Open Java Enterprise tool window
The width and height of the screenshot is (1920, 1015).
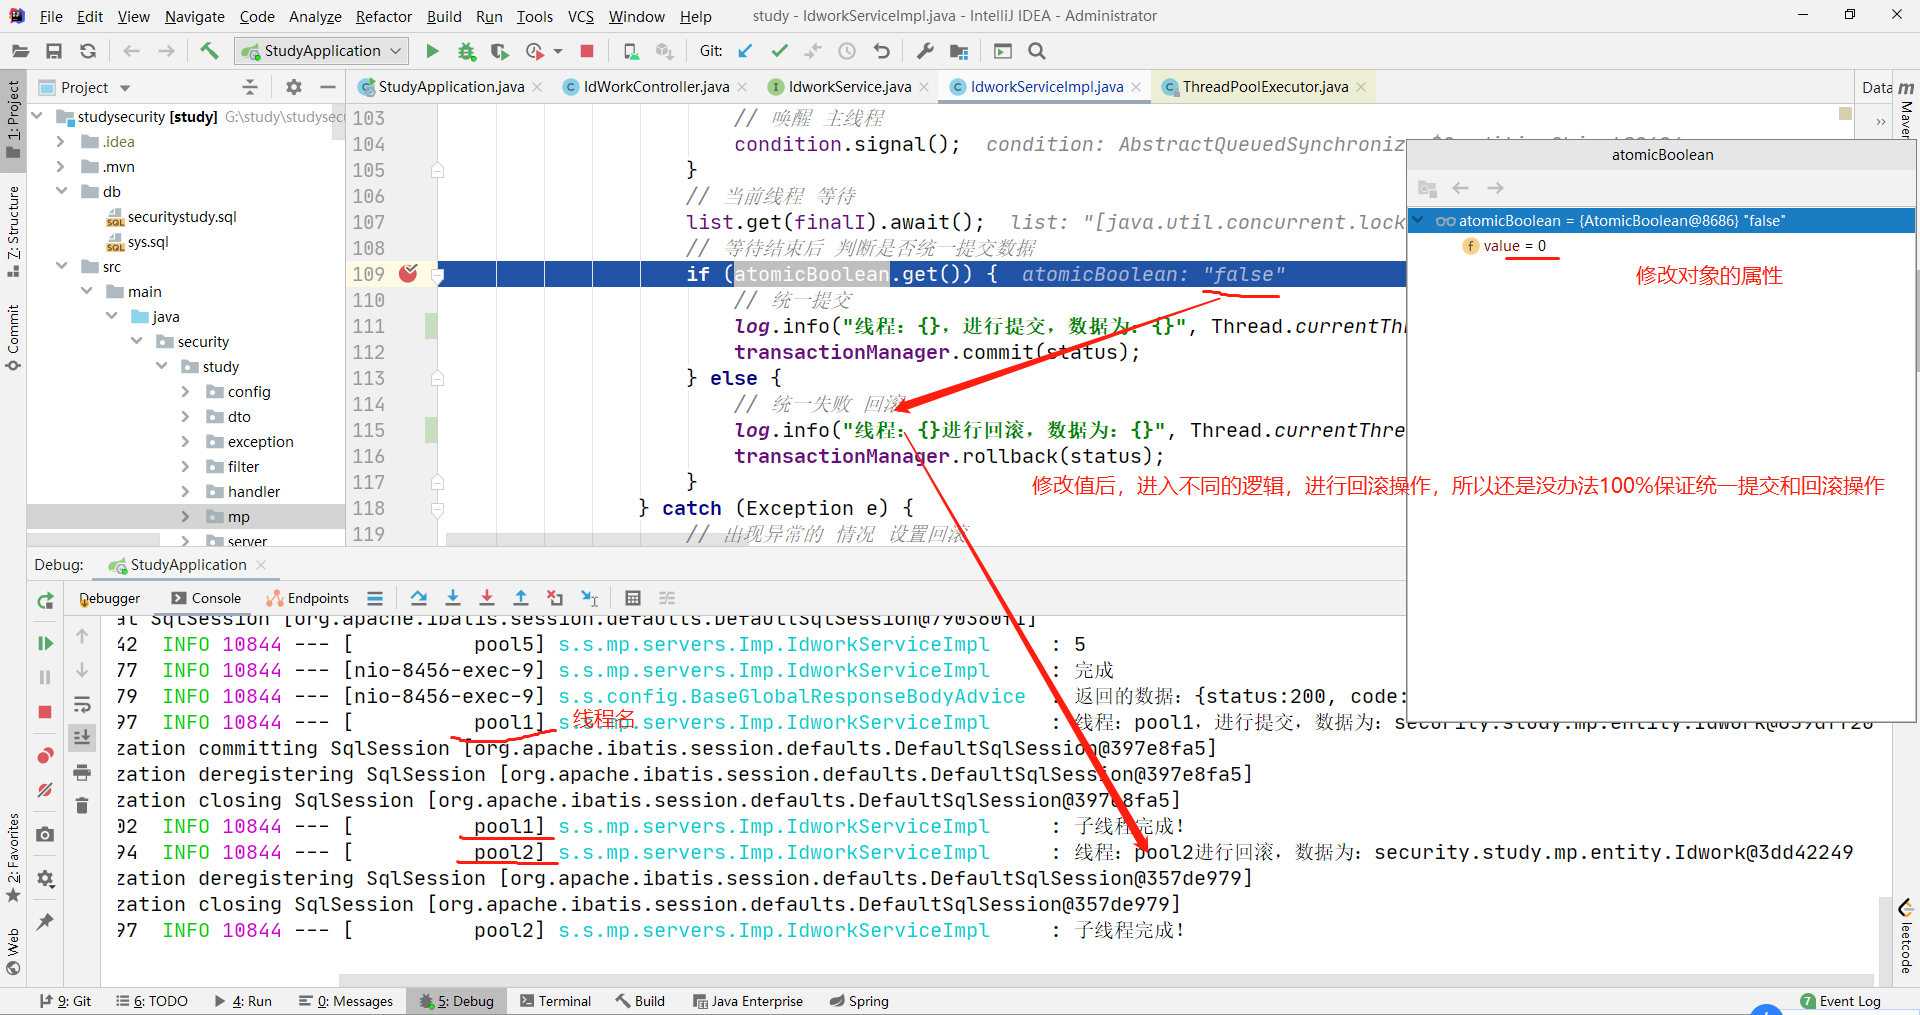747,1001
